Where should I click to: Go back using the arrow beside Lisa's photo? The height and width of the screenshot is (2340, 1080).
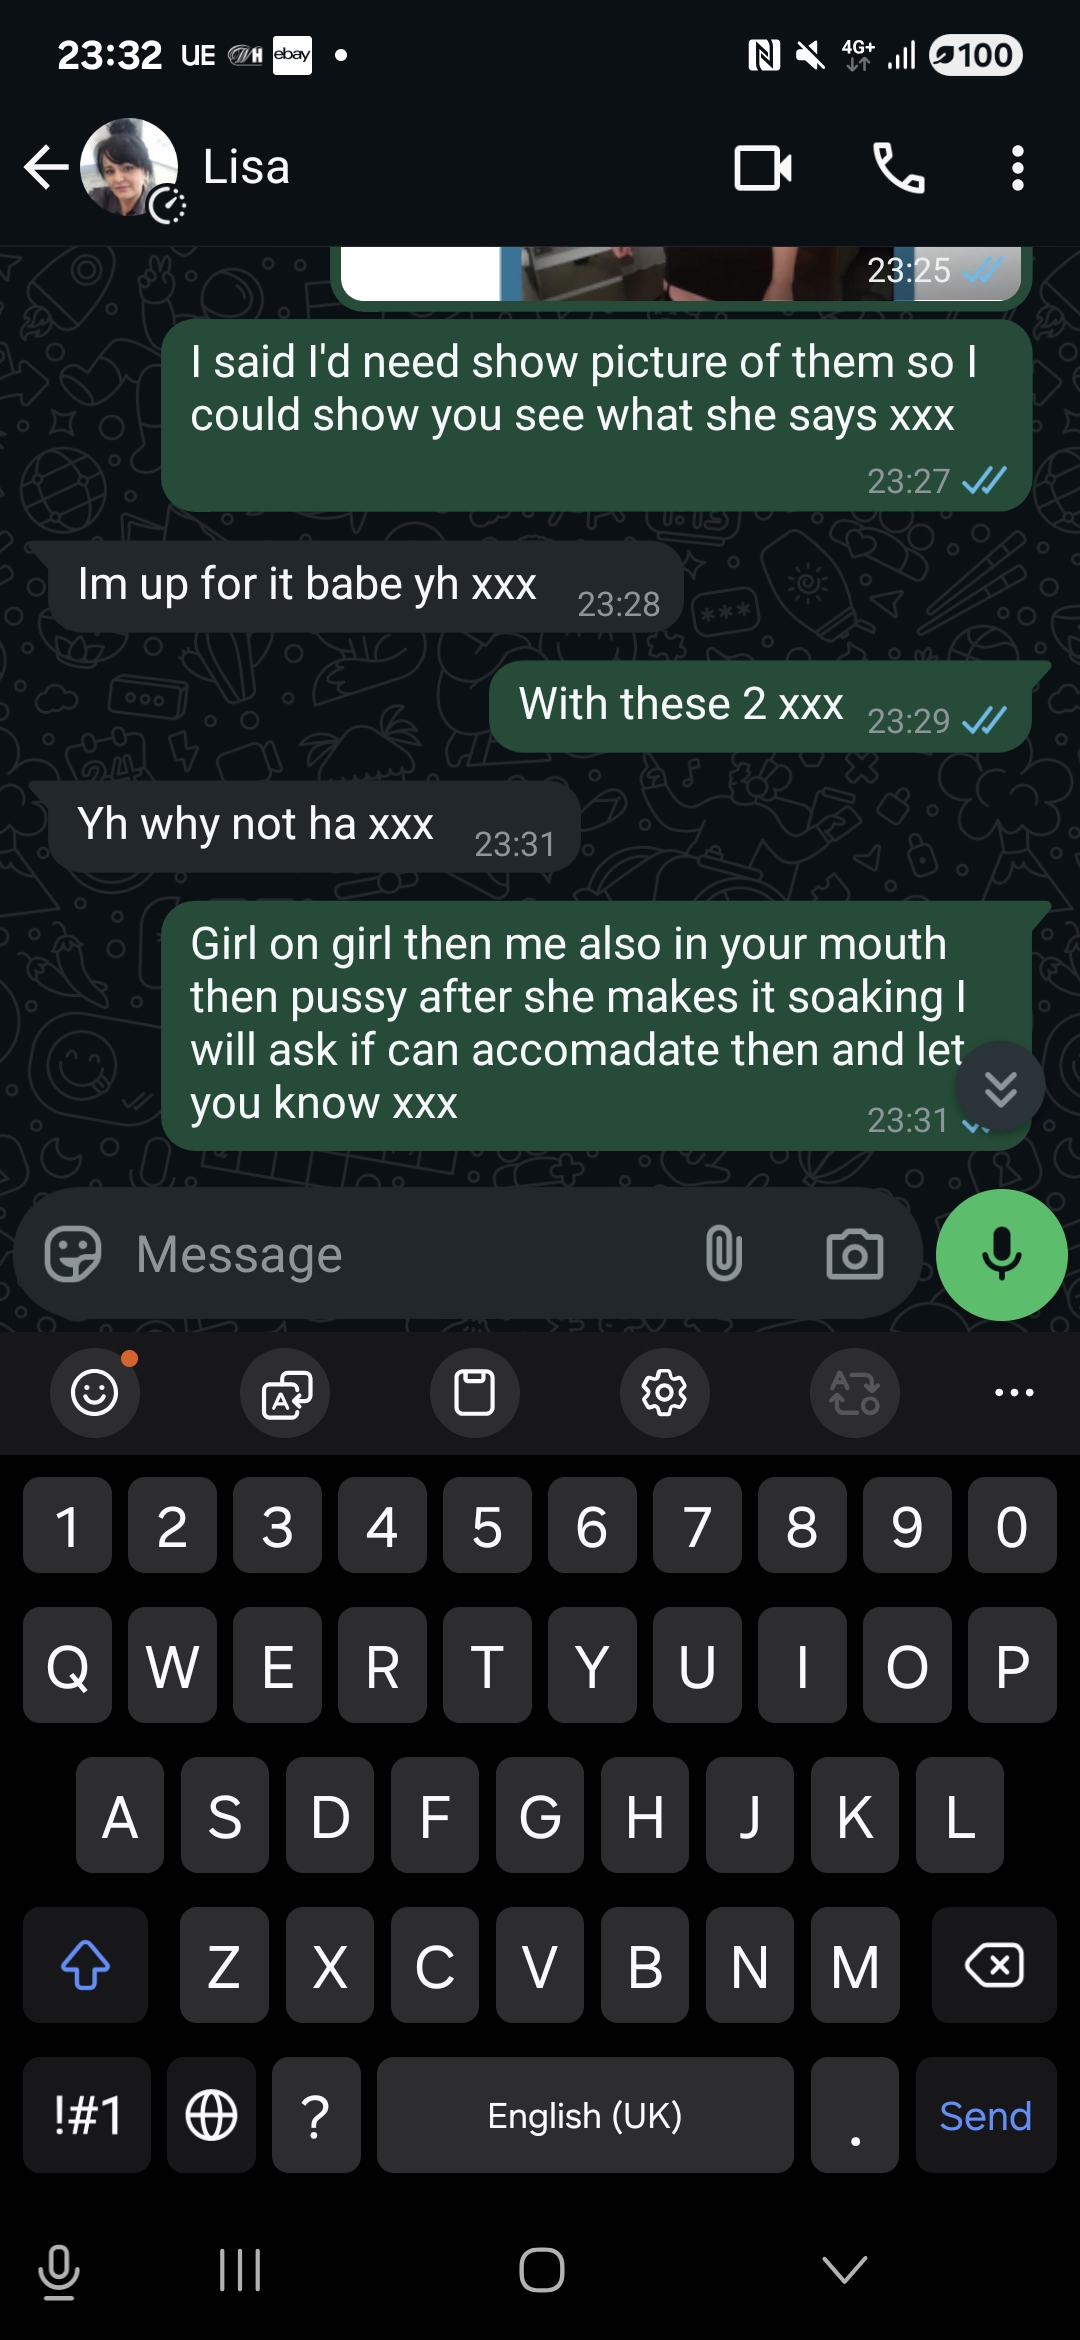(x=46, y=167)
